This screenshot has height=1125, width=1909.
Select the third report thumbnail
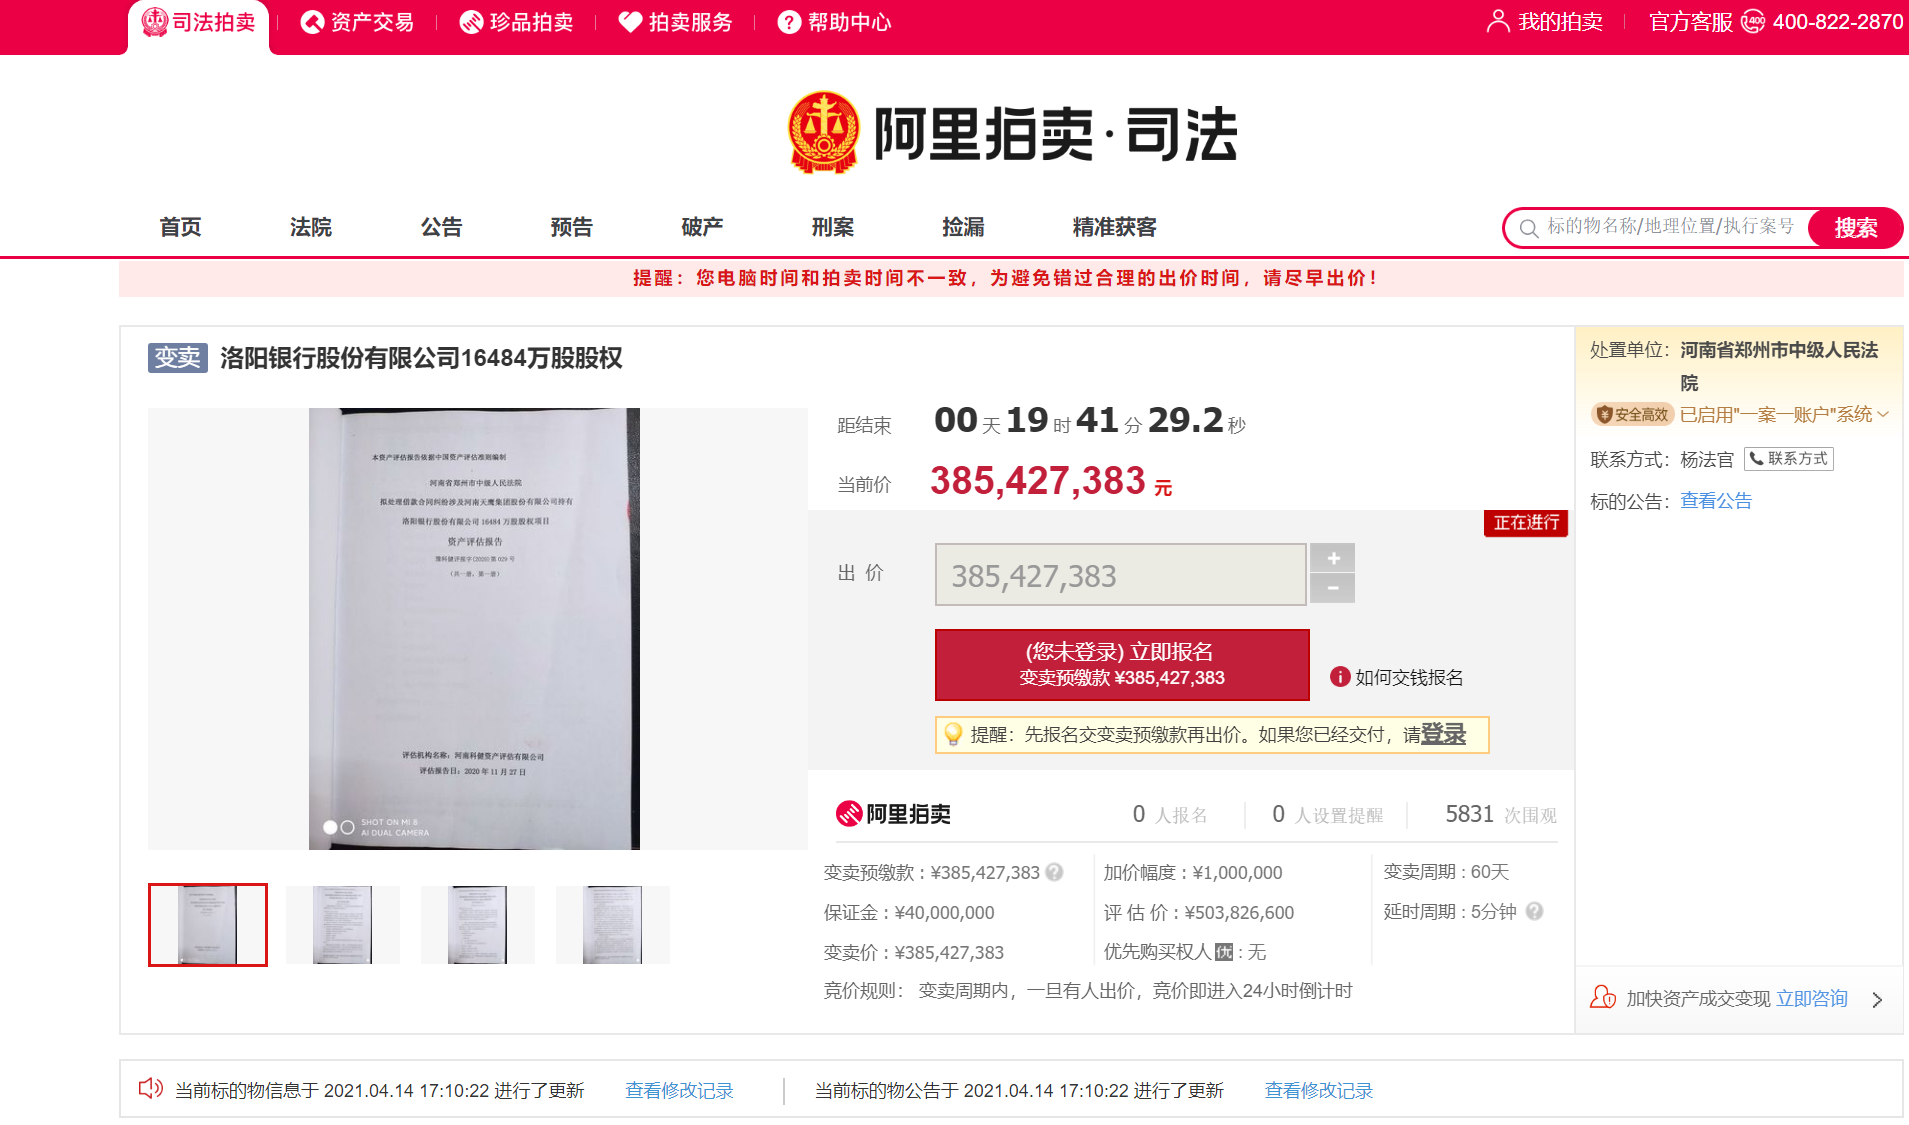(x=478, y=925)
